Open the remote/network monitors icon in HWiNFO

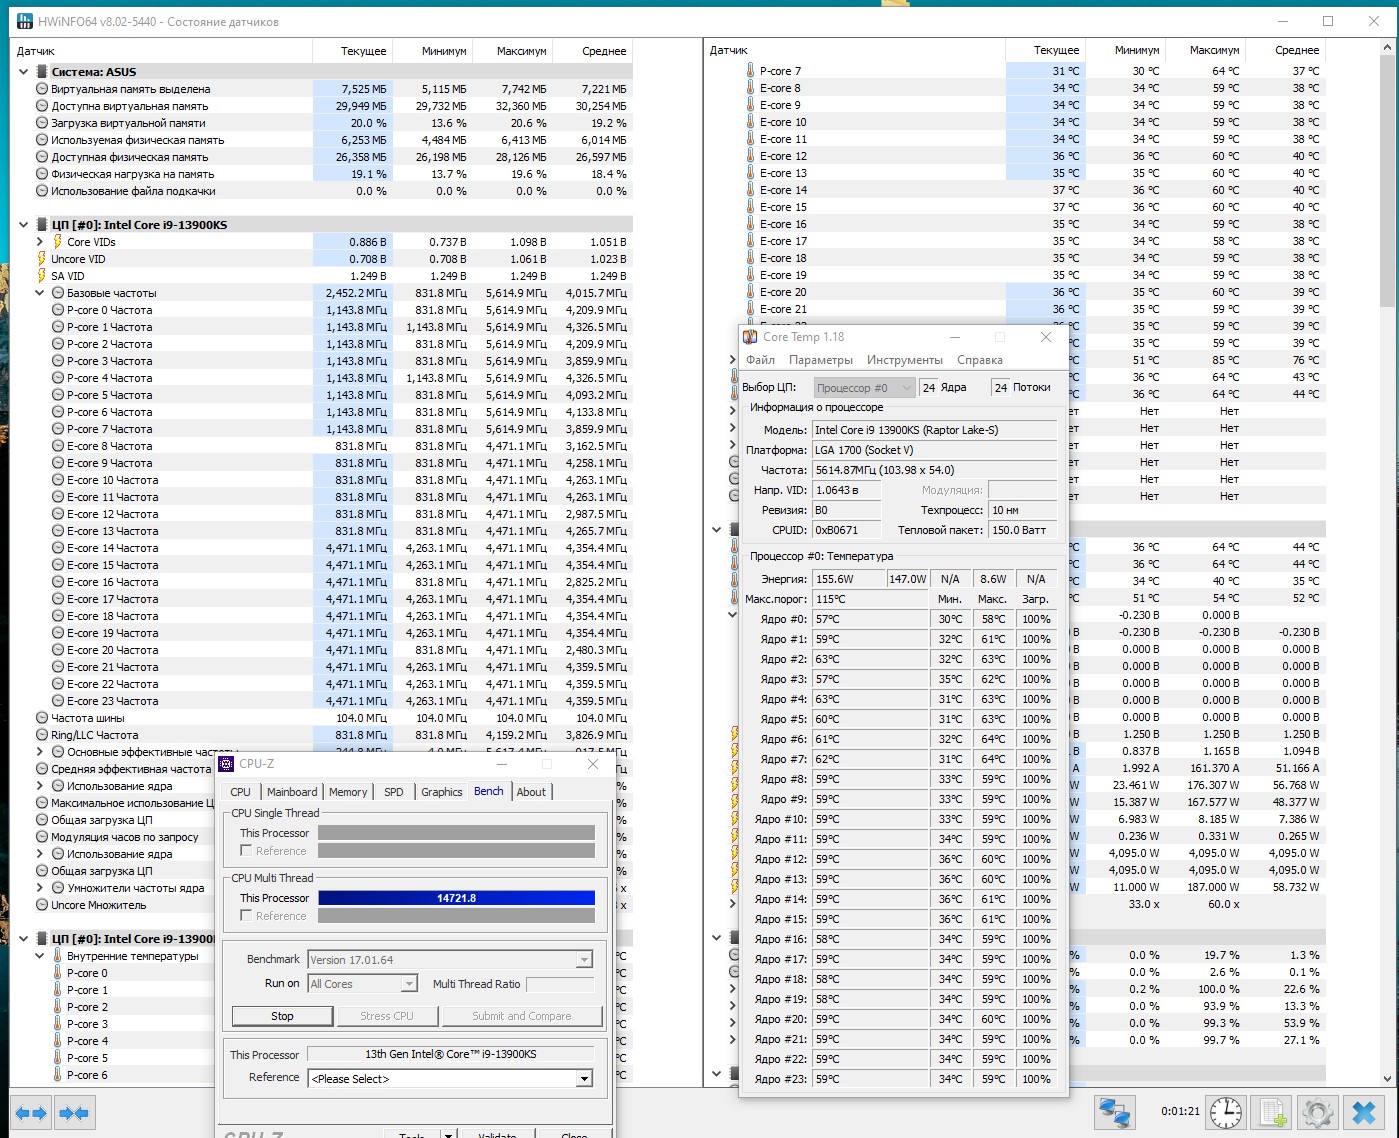click(x=1114, y=1112)
